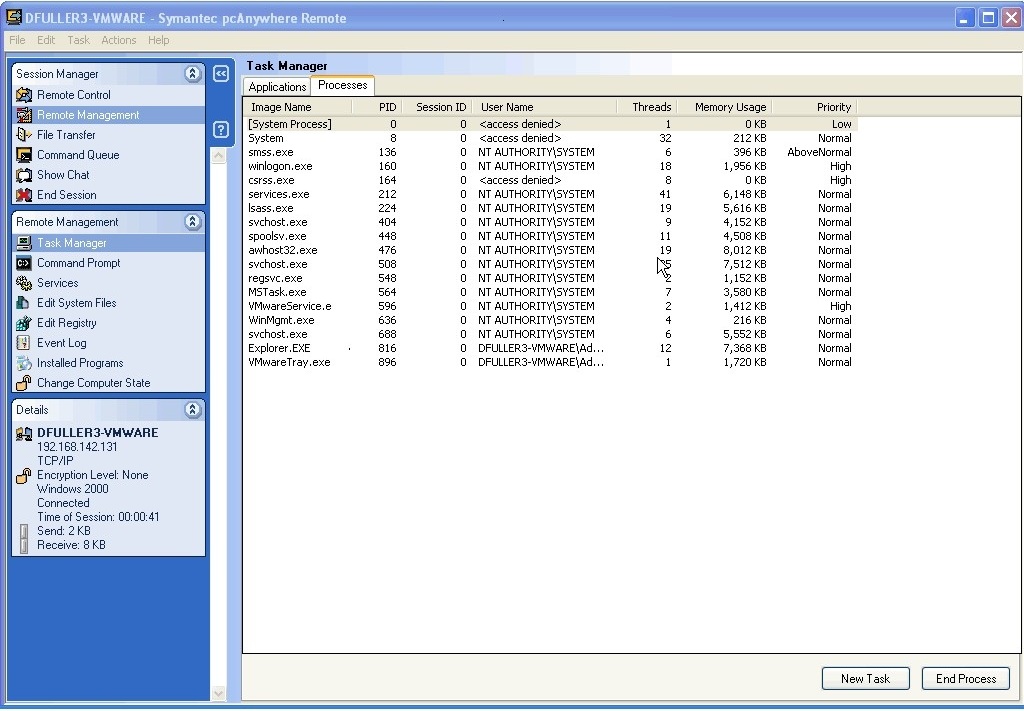Collapse the Details panel

[192, 409]
